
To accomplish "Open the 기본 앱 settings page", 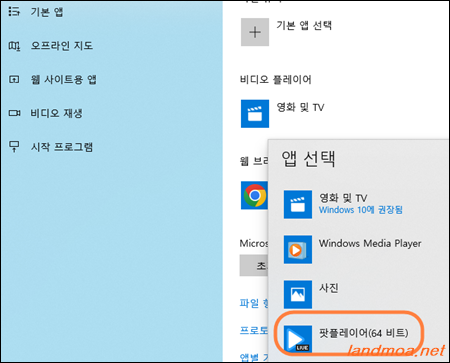I will (47, 12).
